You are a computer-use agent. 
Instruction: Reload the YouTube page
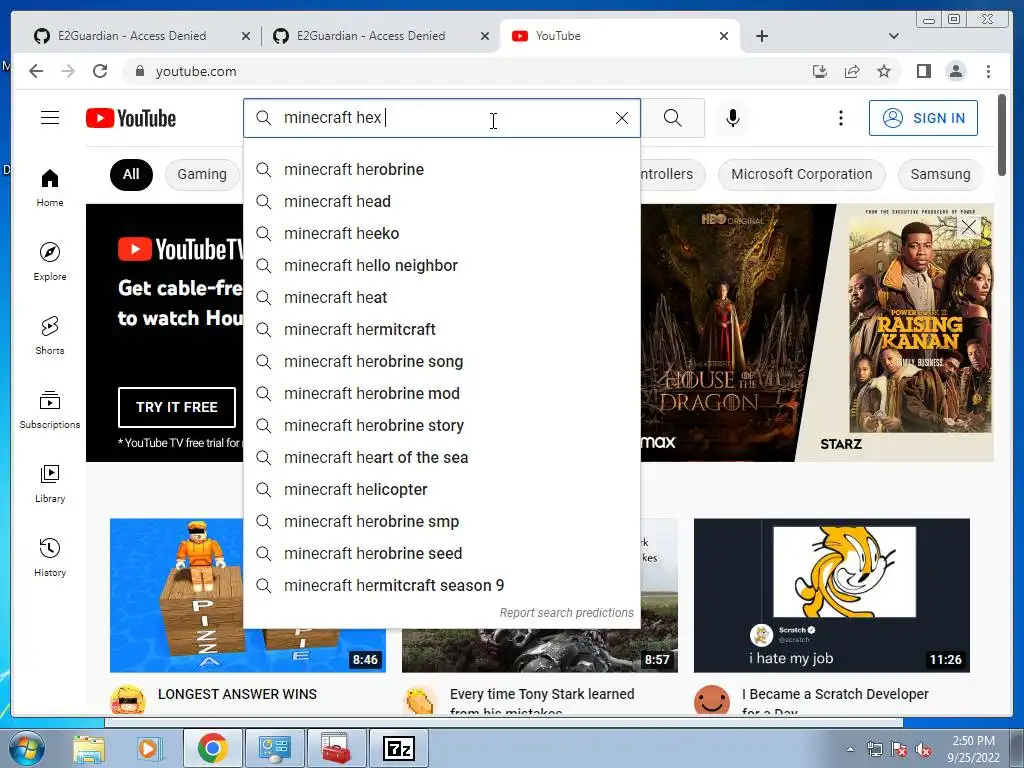pyautogui.click(x=100, y=71)
